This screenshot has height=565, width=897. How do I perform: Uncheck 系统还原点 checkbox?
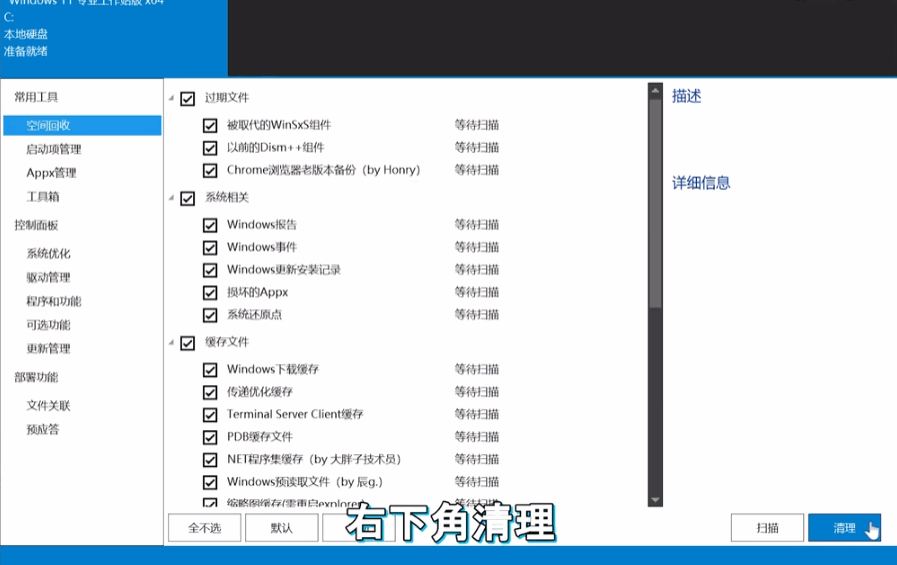(210, 315)
